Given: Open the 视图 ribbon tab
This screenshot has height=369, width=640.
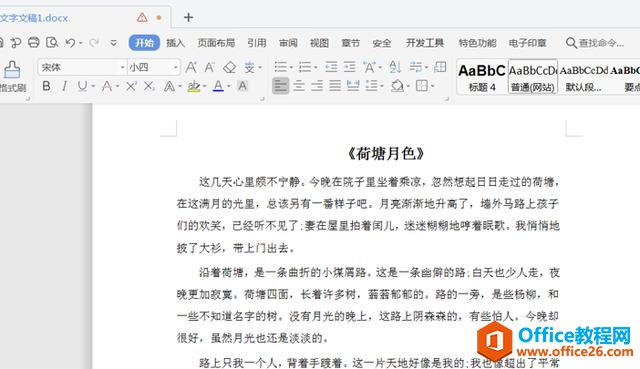Looking at the screenshot, I should [319, 42].
